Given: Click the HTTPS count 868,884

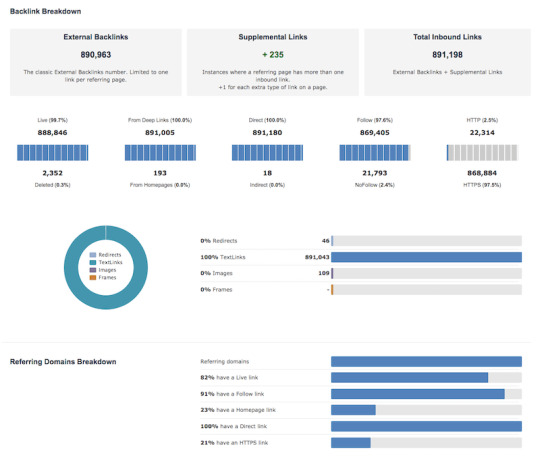Looking at the screenshot, I should pos(482,173).
